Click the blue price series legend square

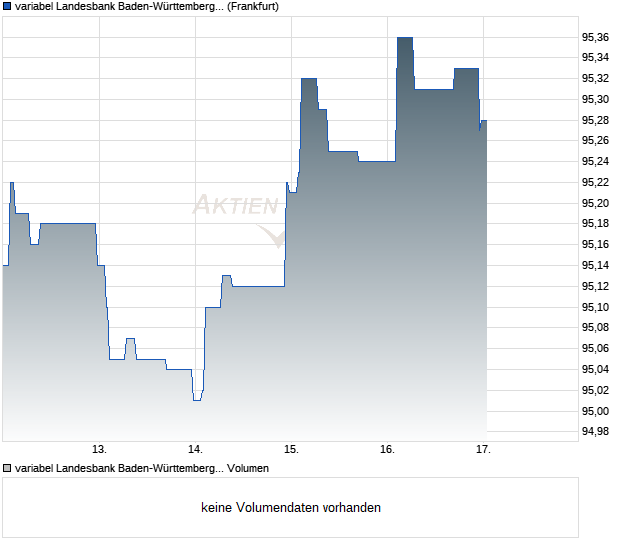click(7, 7)
